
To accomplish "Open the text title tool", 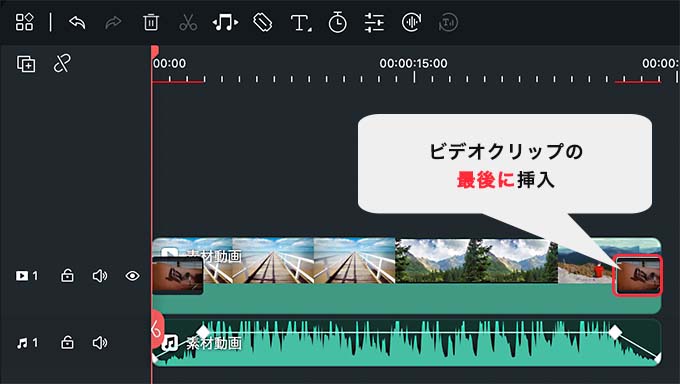I will click(x=301, y=23).
